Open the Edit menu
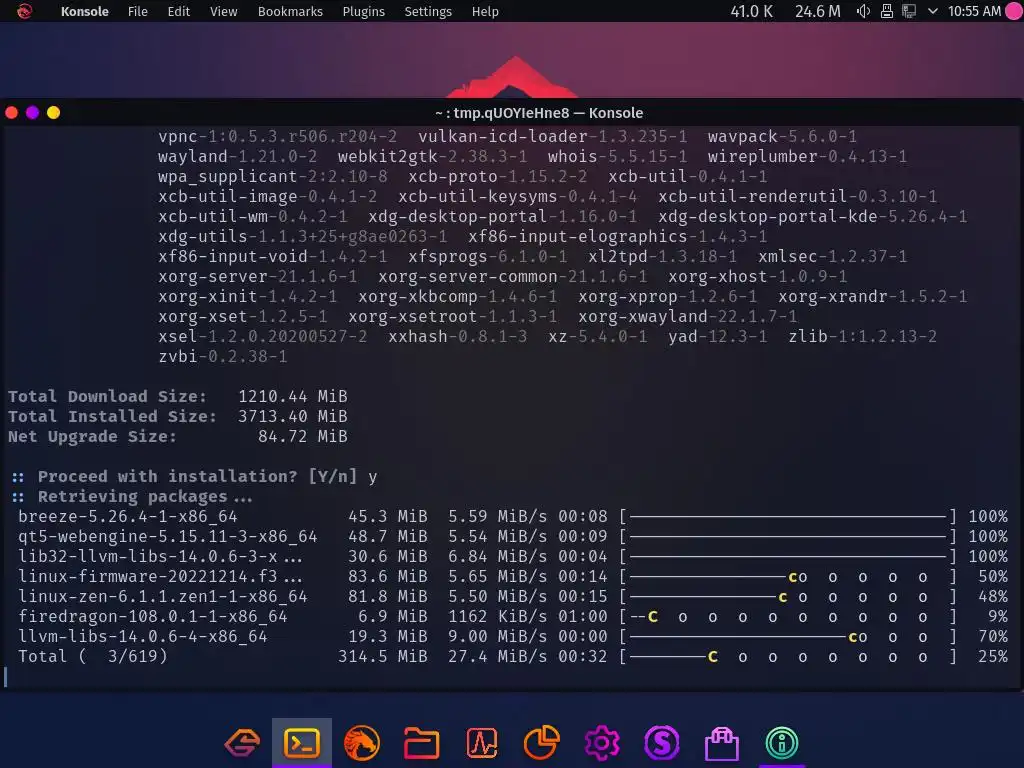1024x768 pixels. point(178,12)
